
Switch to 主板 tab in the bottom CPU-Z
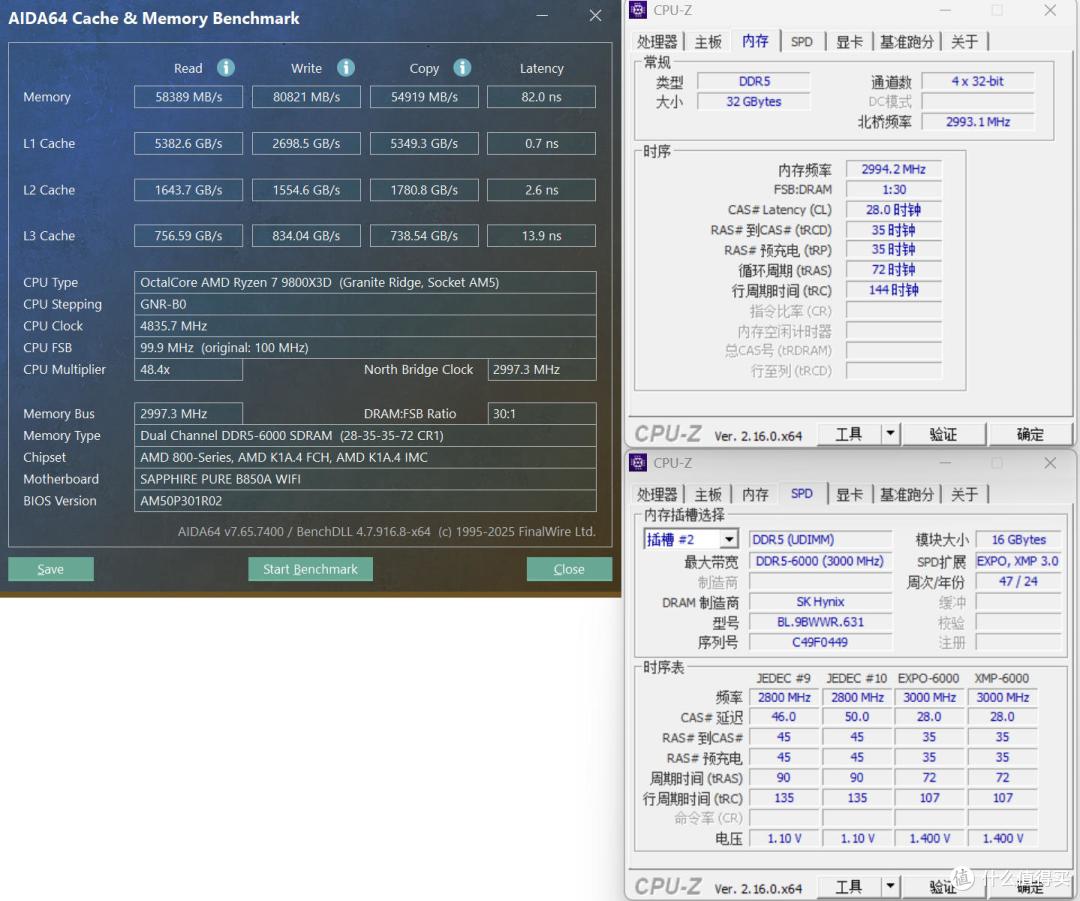click(x=708, y=494)
